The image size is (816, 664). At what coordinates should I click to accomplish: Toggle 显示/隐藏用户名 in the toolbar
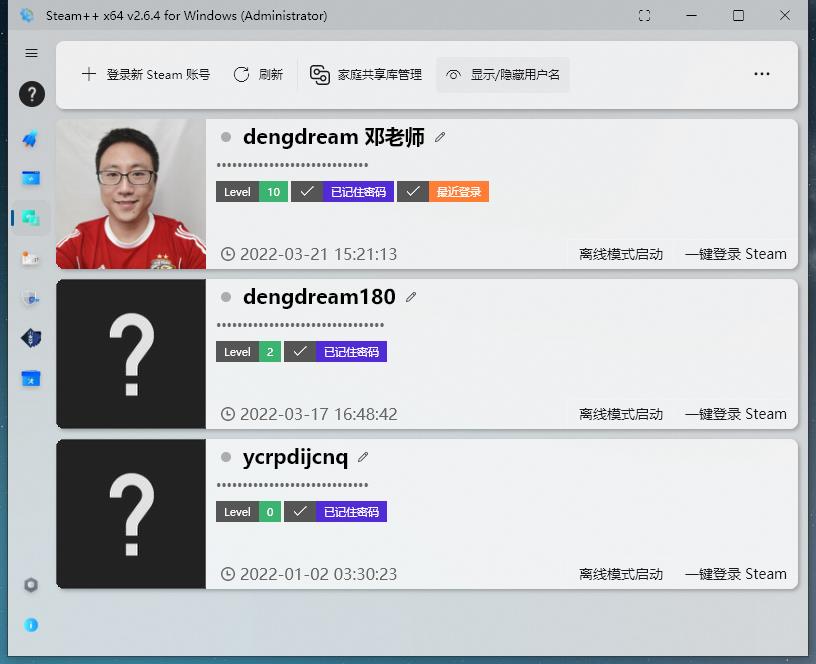tap(503, 73)
